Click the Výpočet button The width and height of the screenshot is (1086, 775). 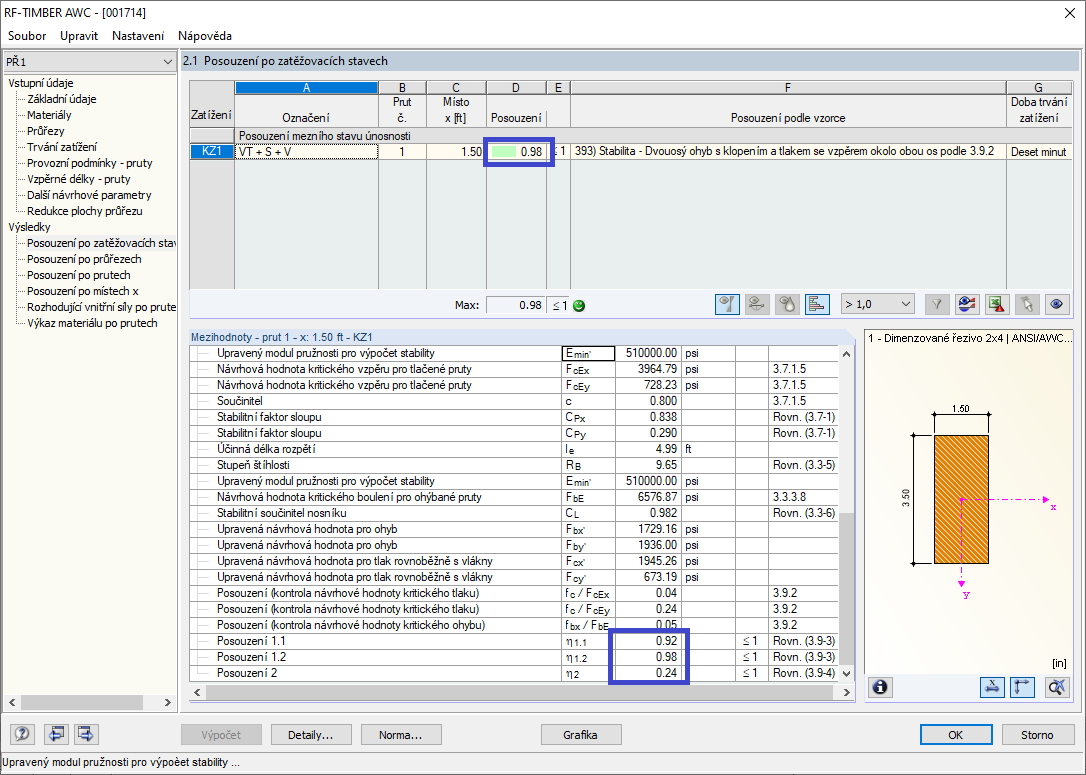pos(222,735)
